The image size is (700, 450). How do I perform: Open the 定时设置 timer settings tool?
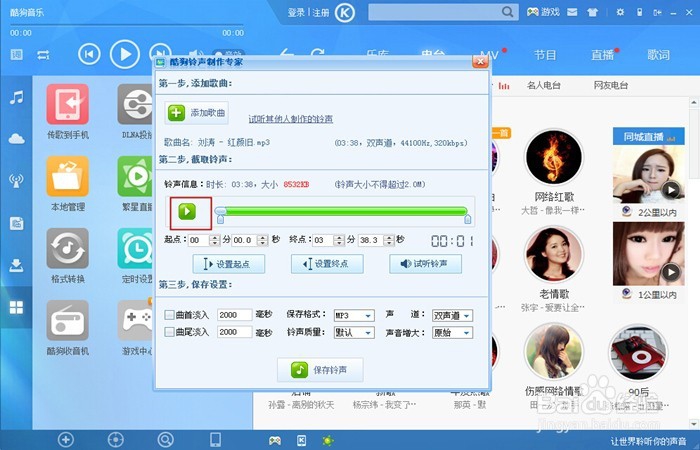click(x=135, y=256)
